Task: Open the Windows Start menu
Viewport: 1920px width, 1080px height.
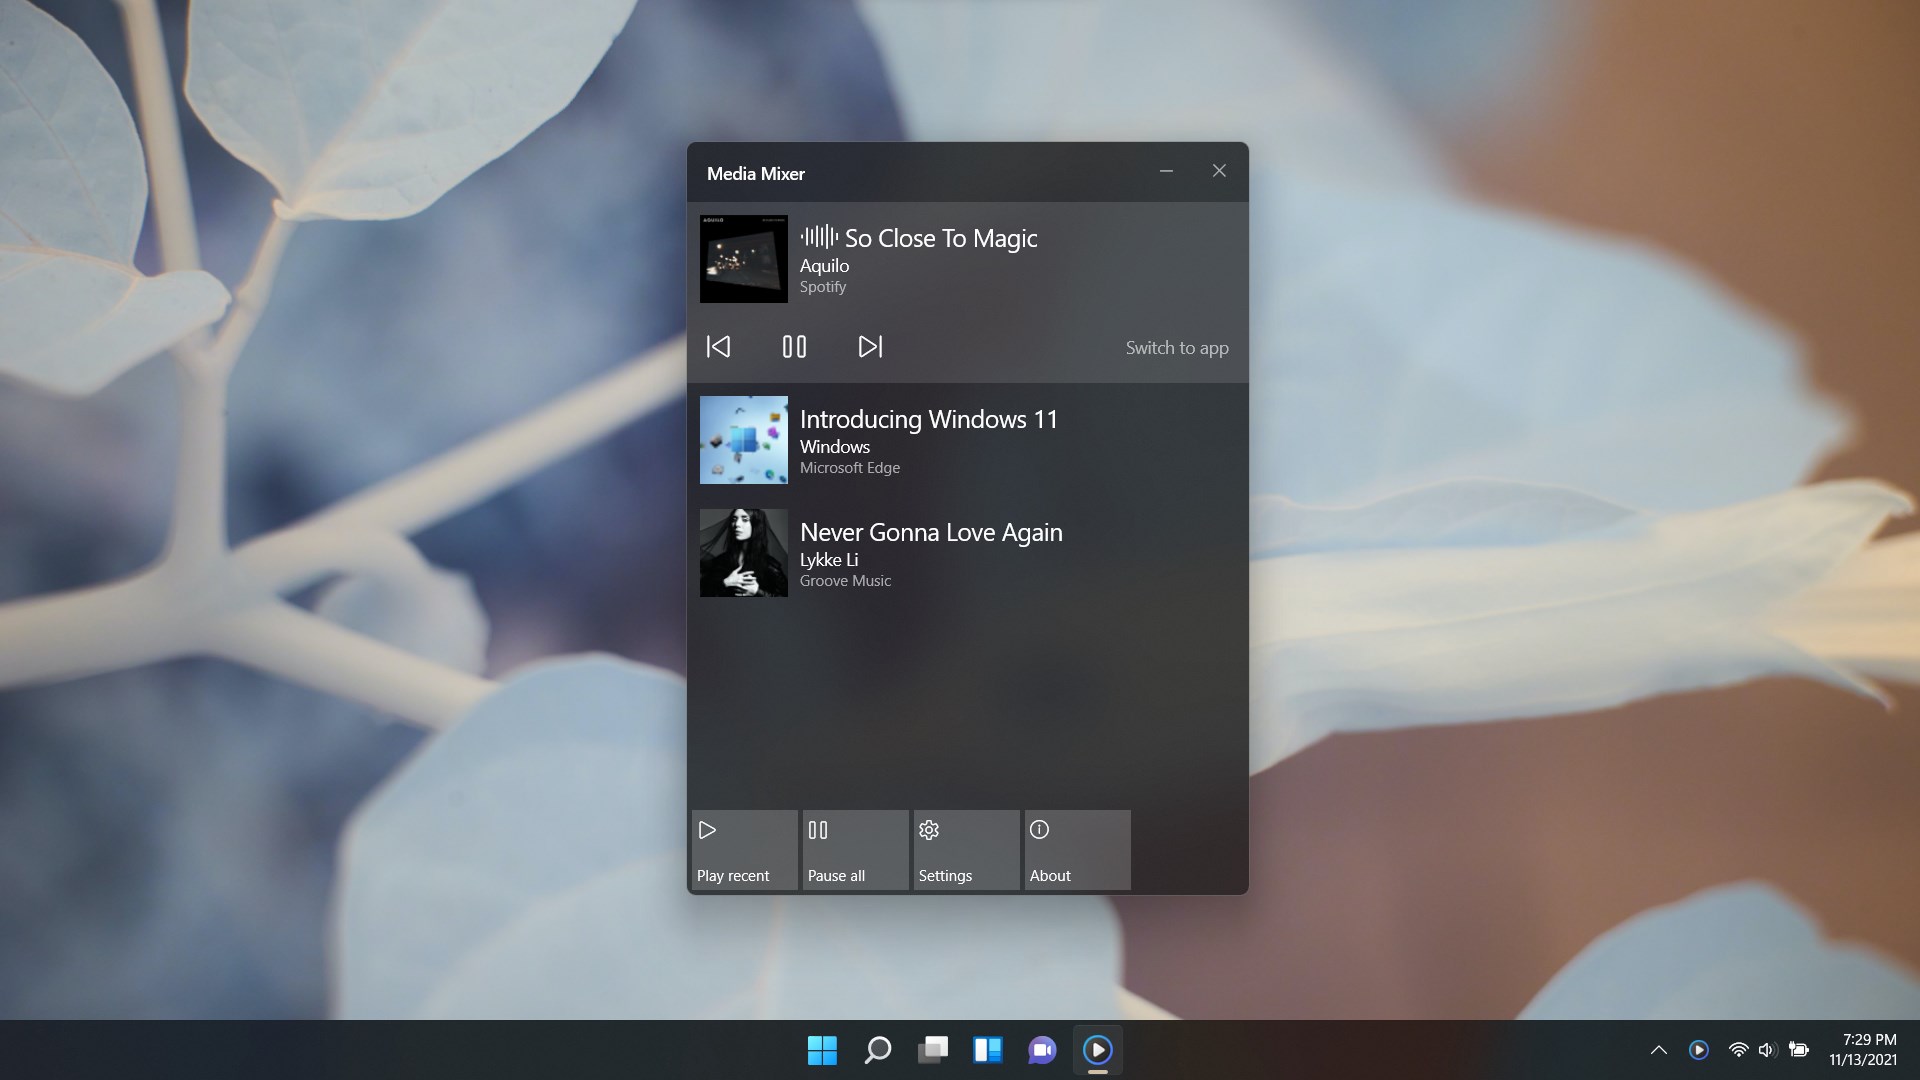Action: pos(822,1050)
